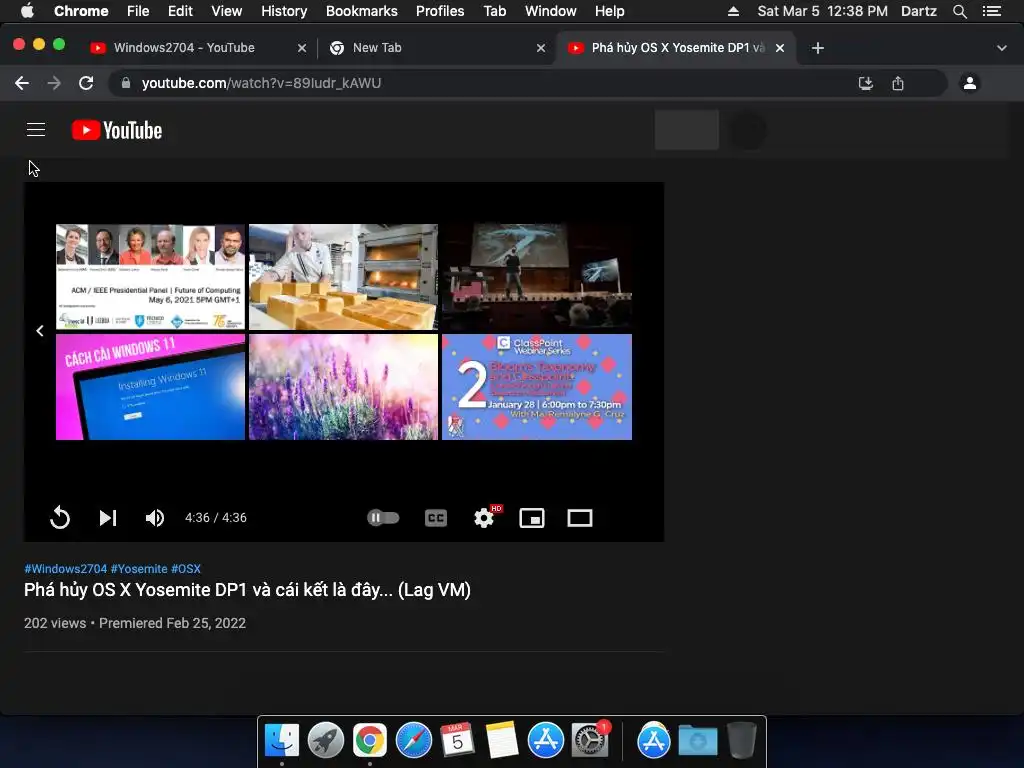Click Sat Mar 5 12:38 PM clock
This screenshot has height=768, width=1024.
tap(822, 11)
